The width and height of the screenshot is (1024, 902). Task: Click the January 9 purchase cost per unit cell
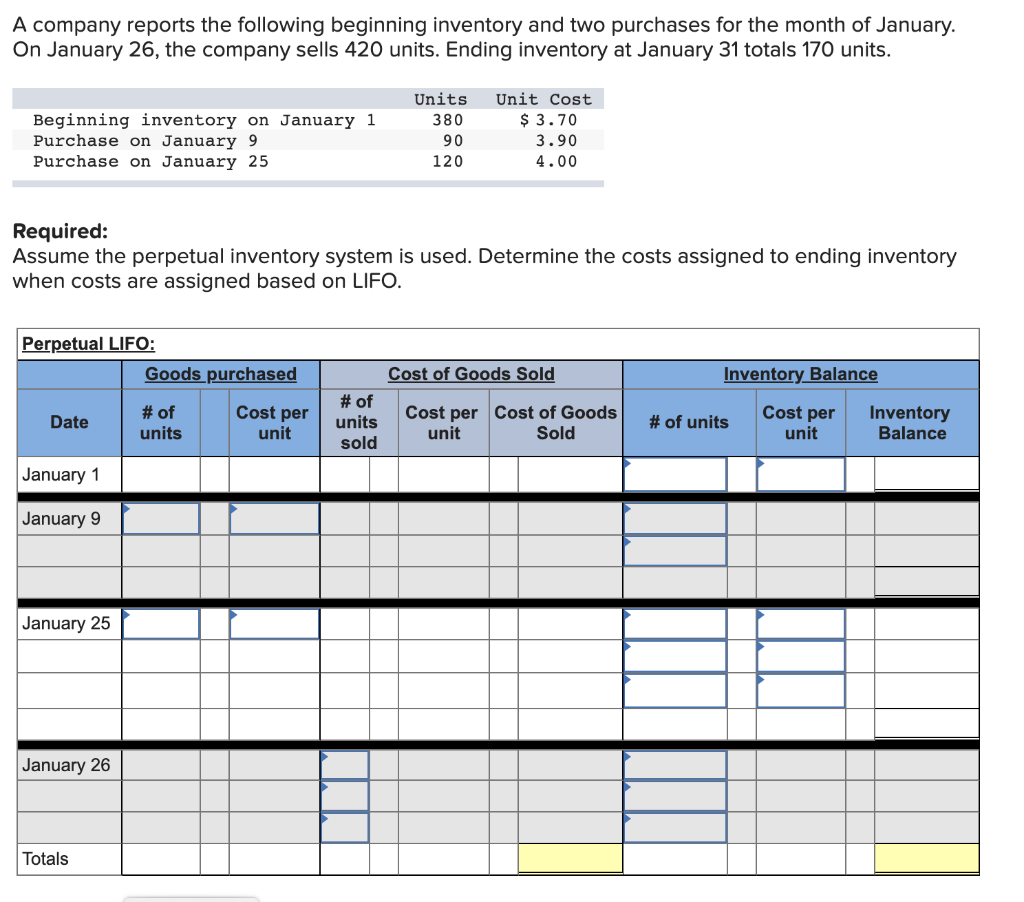[273, 518]
